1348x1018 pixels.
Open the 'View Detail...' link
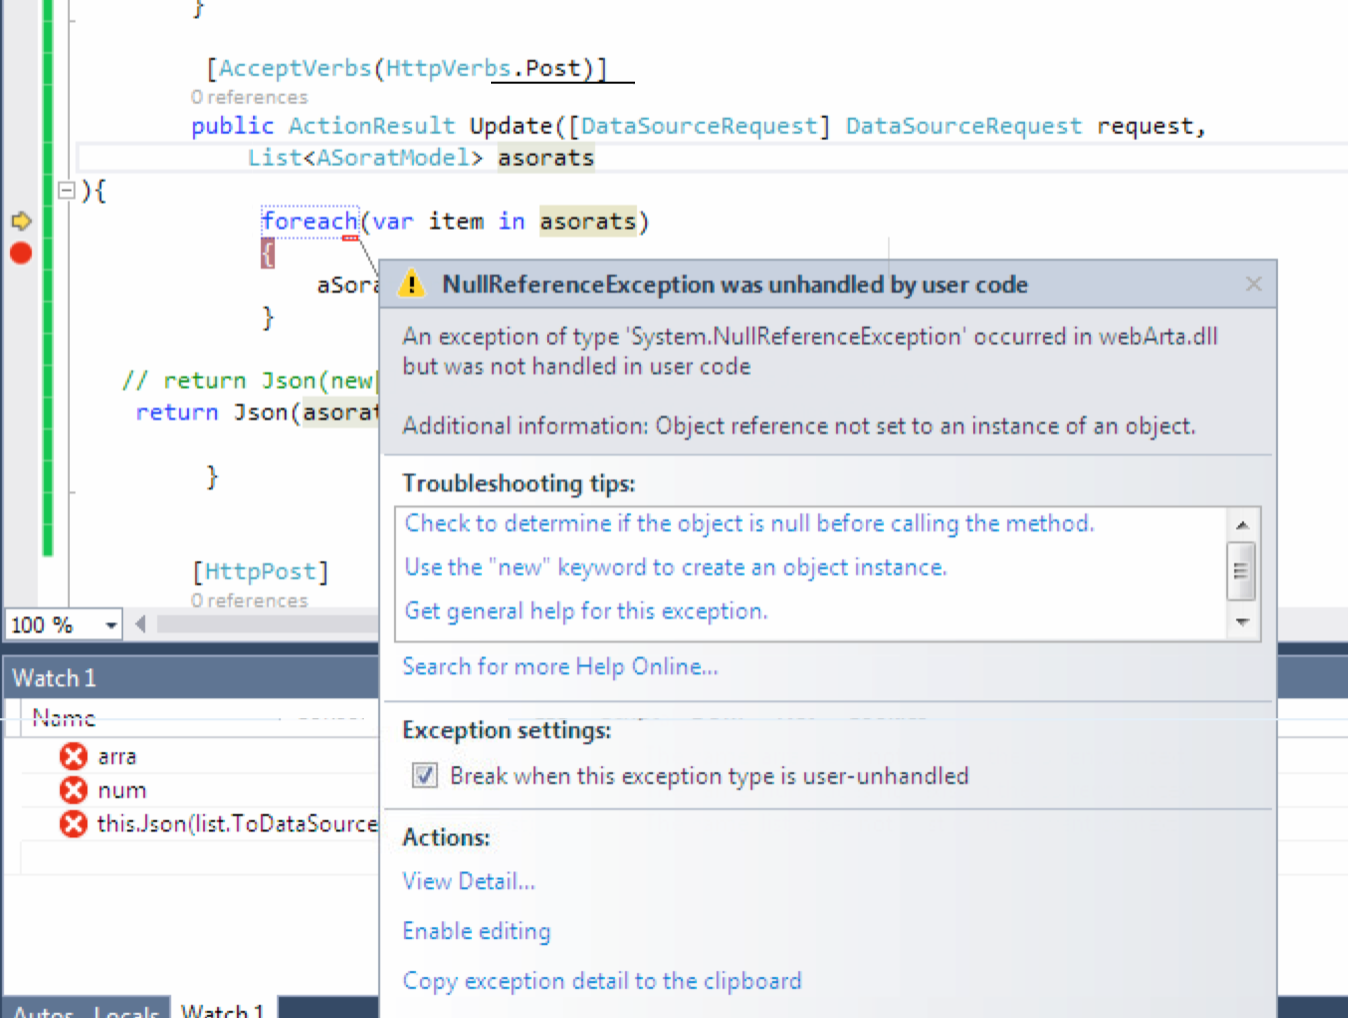pos(468,881)
